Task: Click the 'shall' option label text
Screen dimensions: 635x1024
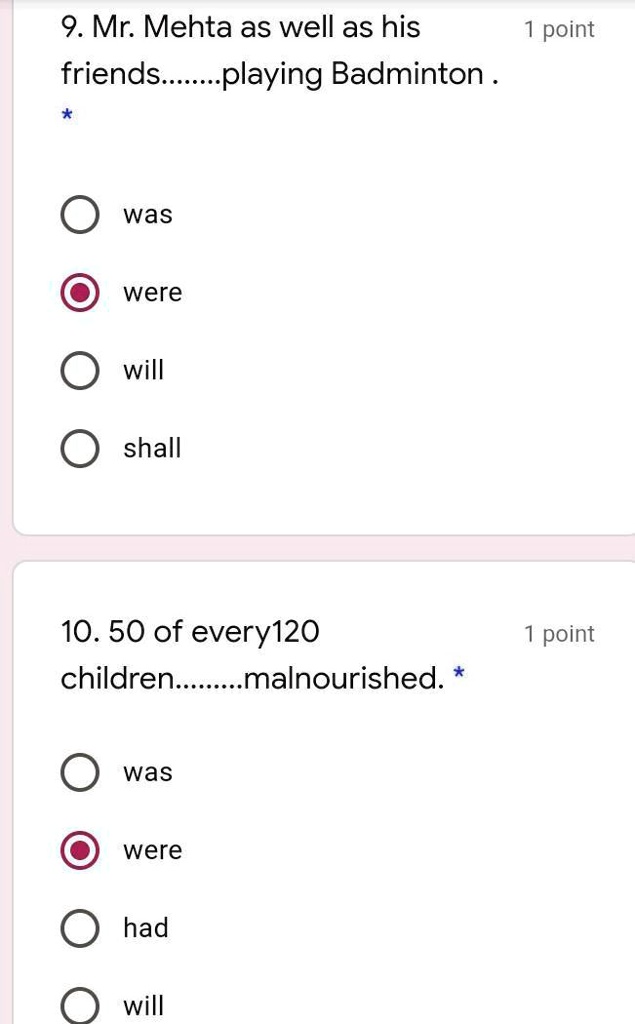Action: click(152, 448)
